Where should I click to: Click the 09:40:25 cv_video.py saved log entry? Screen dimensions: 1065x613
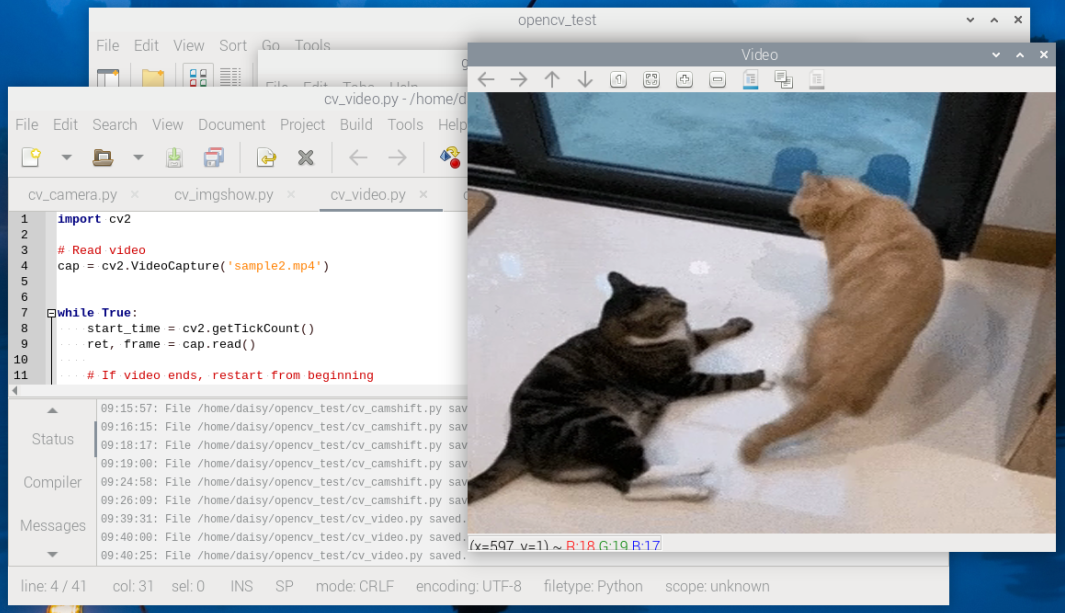click(x=284, y=555)
